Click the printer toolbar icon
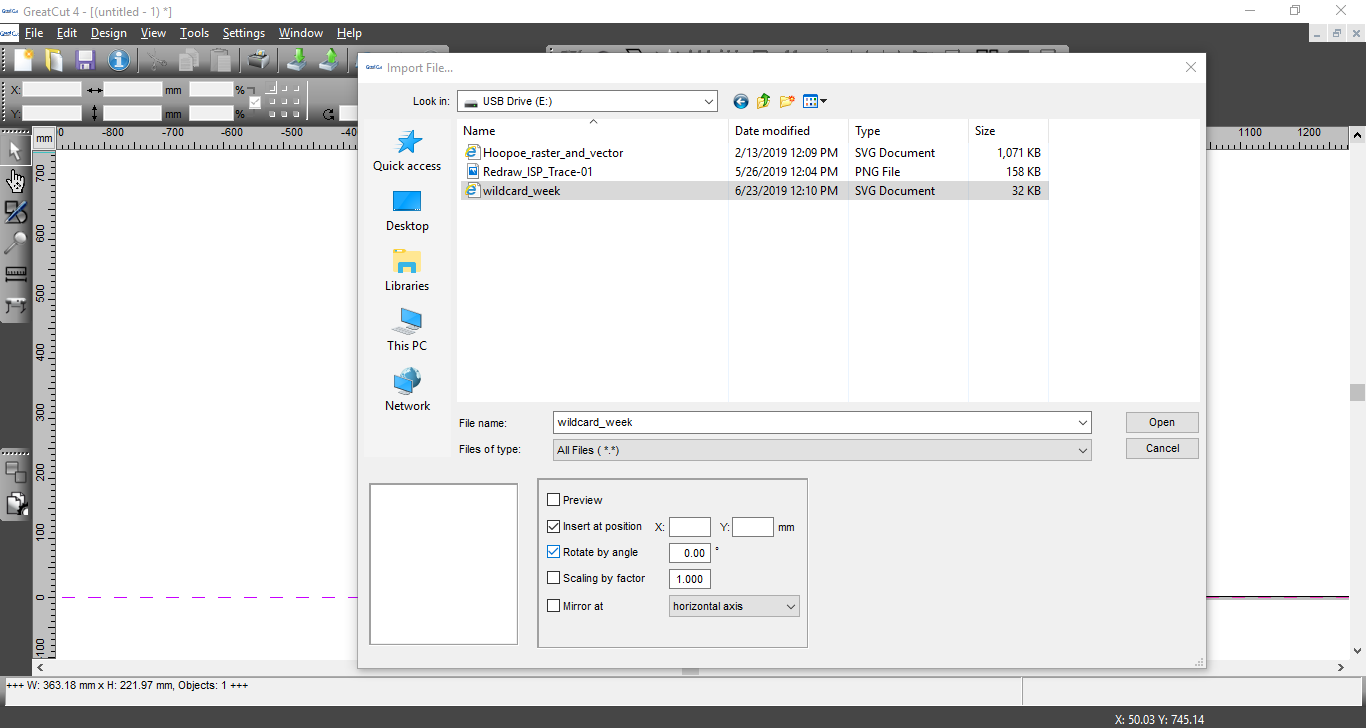The width and height of the screenshot is (1366, 728). 259,60
